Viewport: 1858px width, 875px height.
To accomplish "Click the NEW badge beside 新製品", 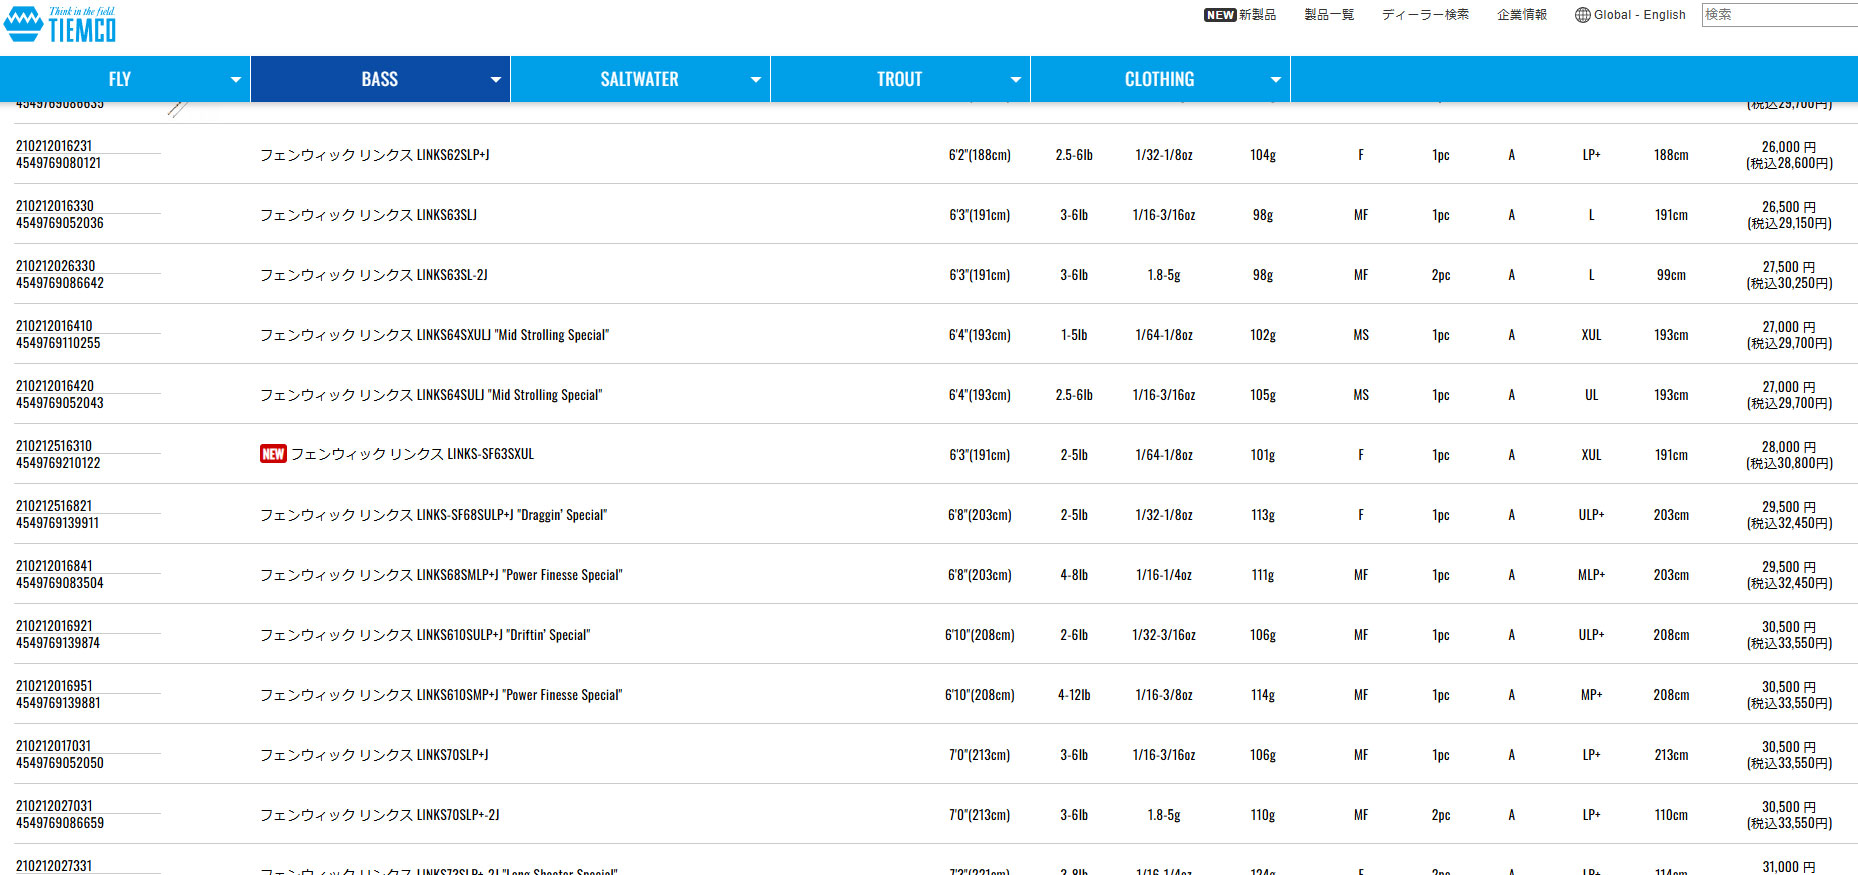I will [x=1219, y=15].
